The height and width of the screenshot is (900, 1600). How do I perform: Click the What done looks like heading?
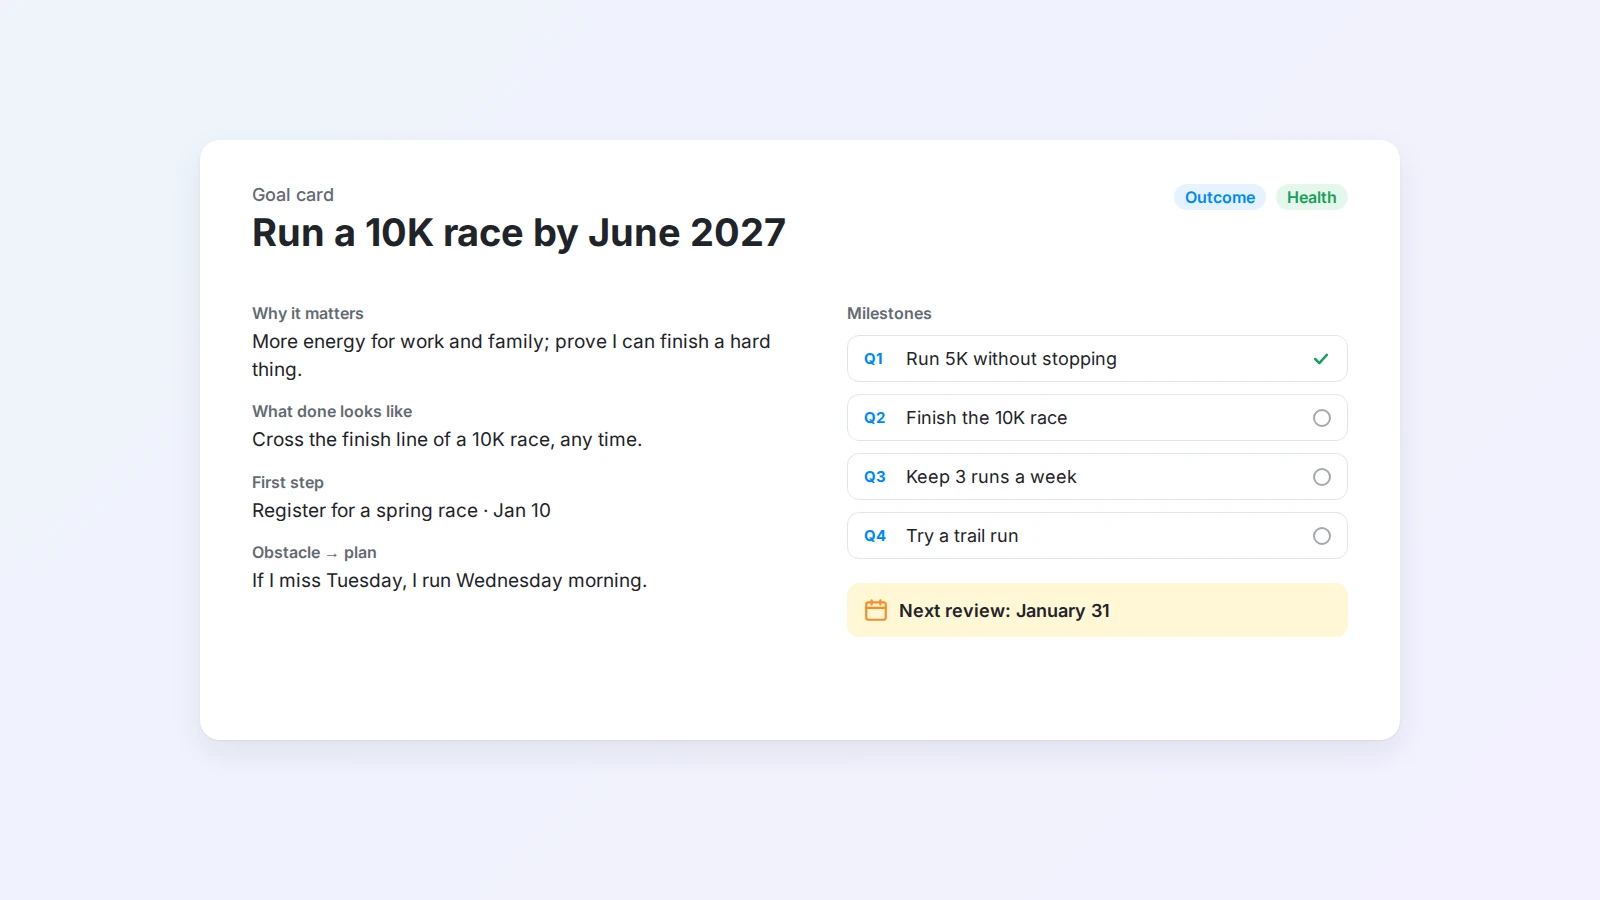332,411
